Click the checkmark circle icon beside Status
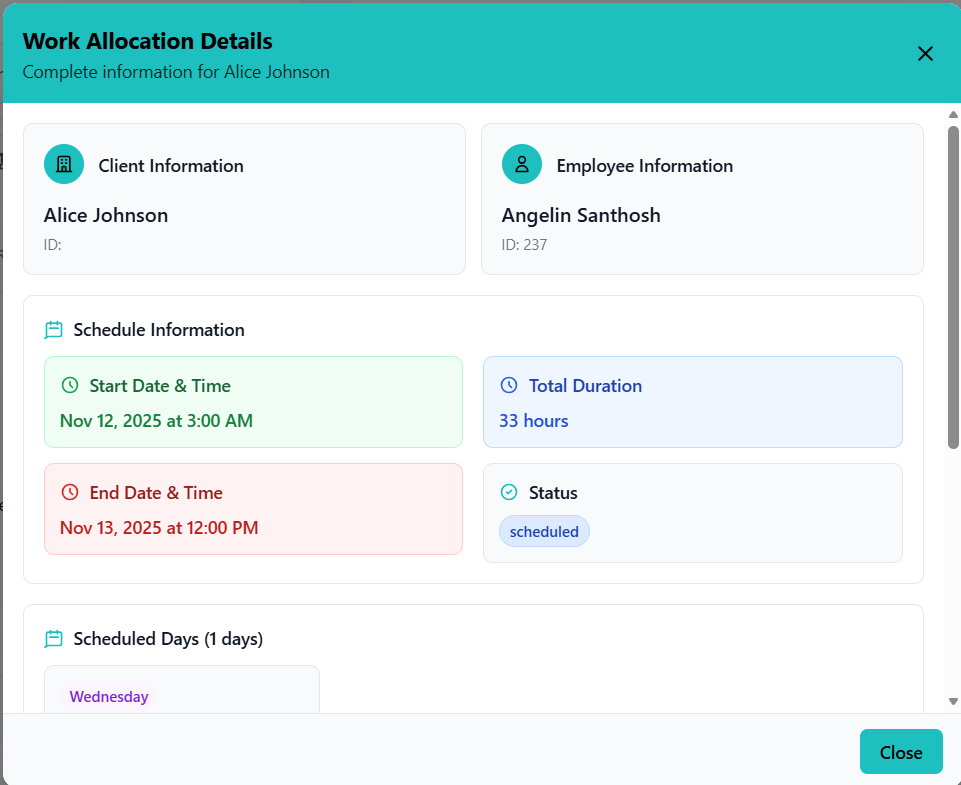Screen dimensions: 961x785 click(509, 492)
